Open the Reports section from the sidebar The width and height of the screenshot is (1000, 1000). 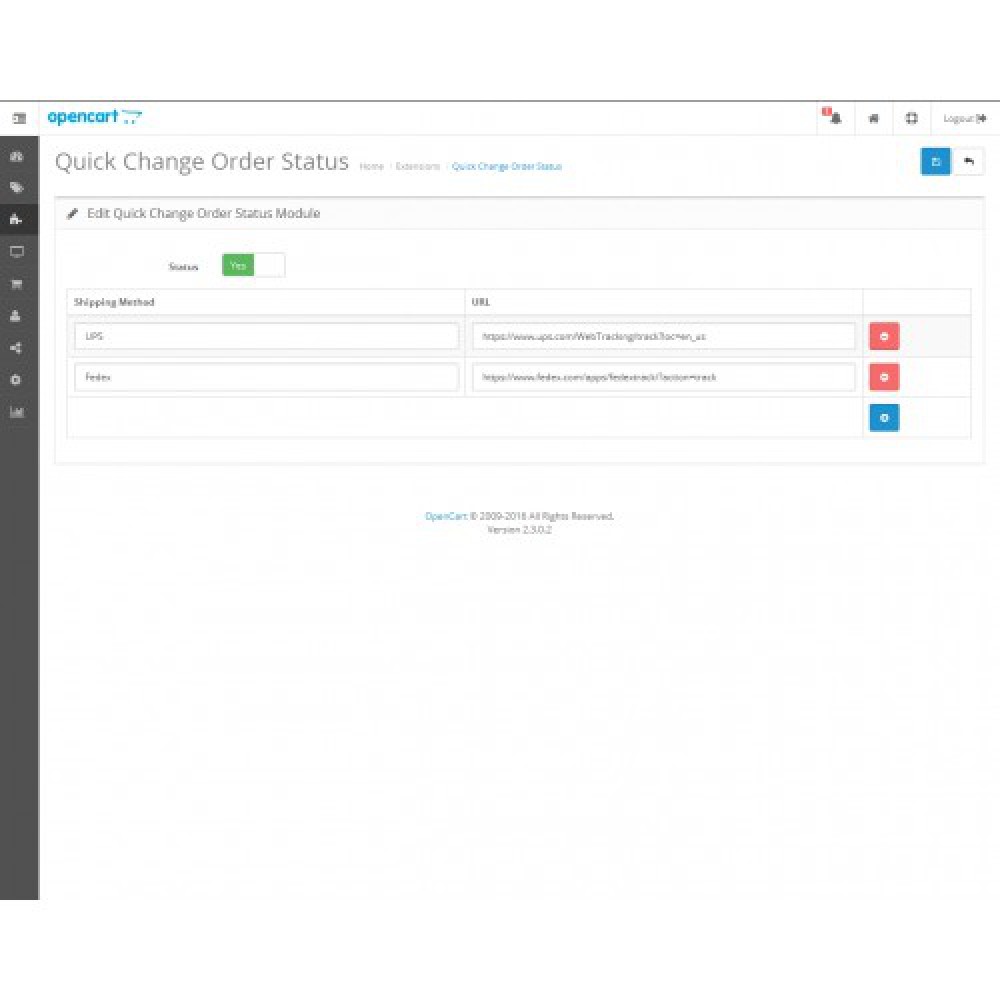17,410
